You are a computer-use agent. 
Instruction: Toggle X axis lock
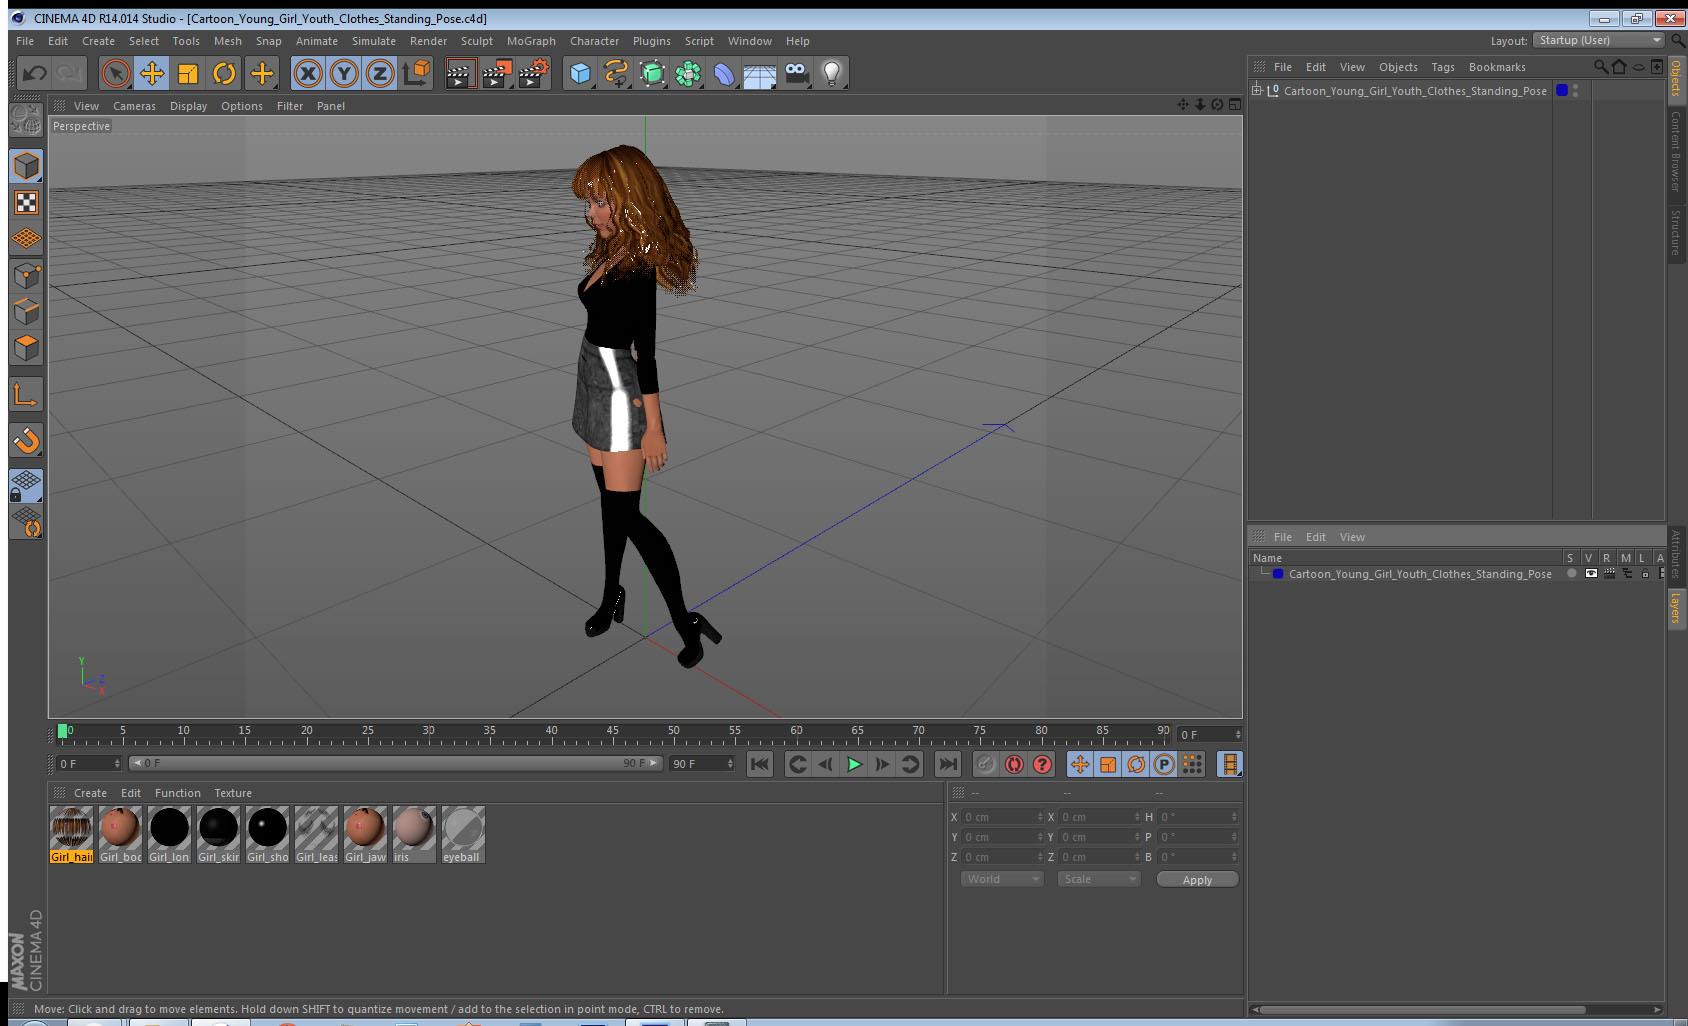pos(308,73)
